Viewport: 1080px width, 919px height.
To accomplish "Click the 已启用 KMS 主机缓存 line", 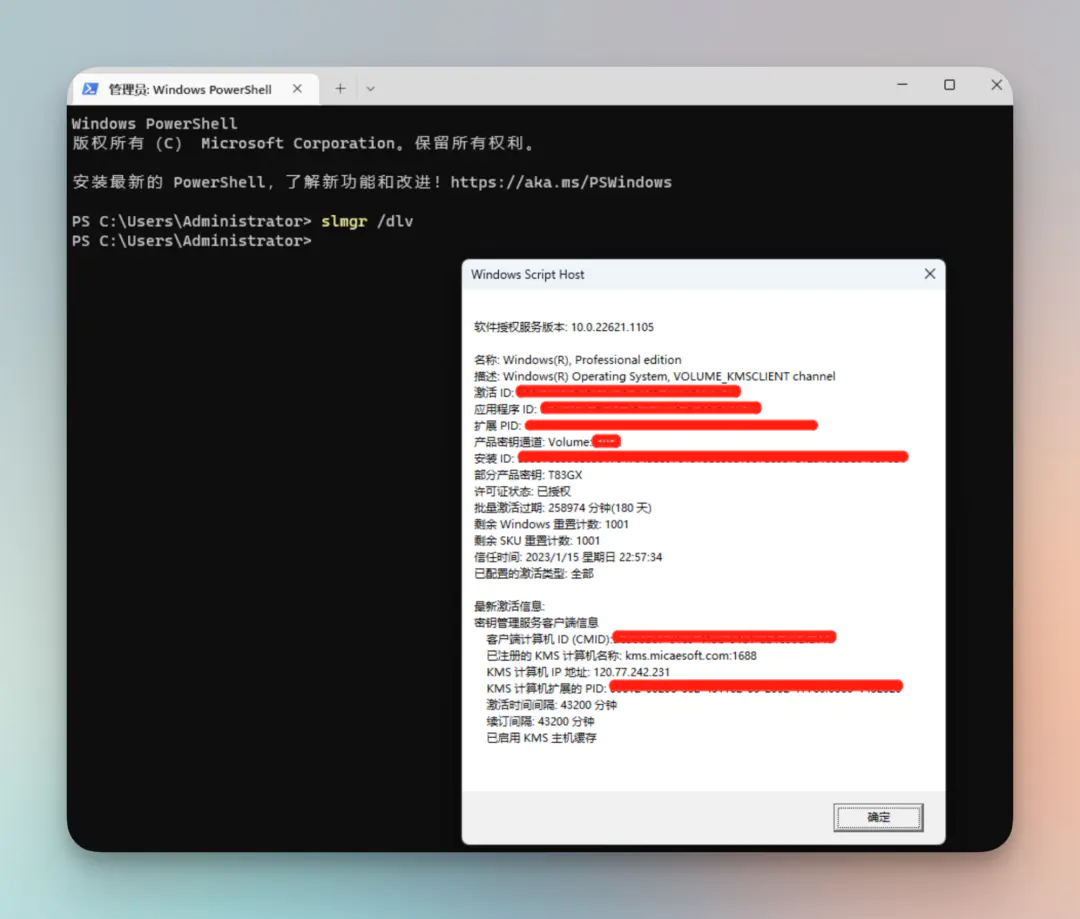I will coord(541,738).
